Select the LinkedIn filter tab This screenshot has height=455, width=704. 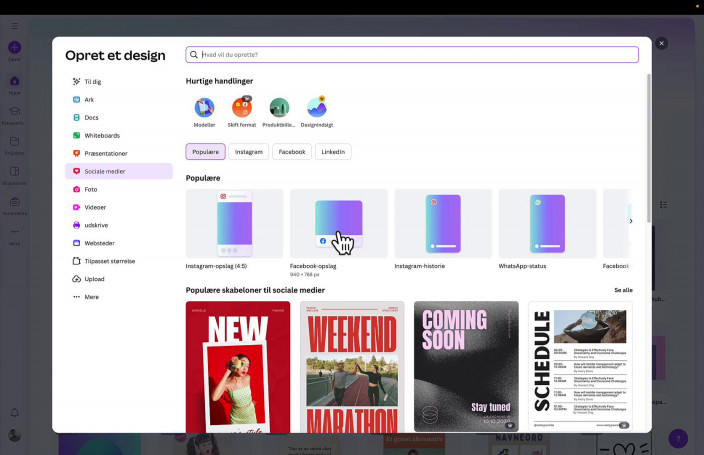pos(333,152)
